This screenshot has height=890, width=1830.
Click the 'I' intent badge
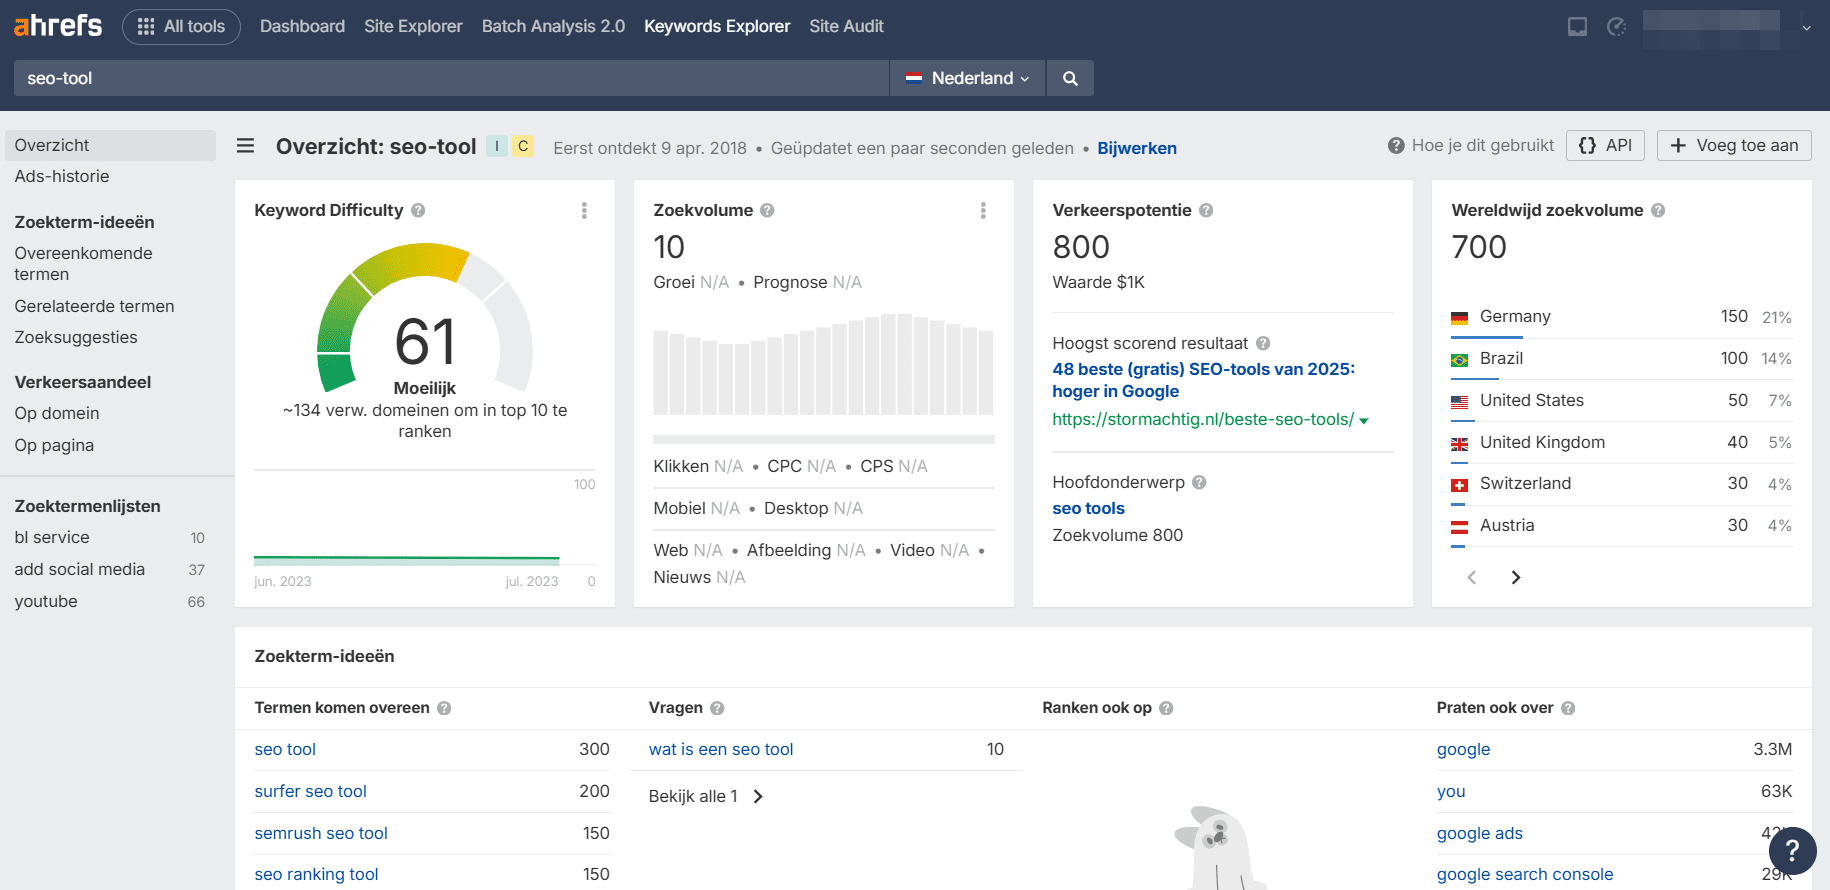[x=497, y=146]
